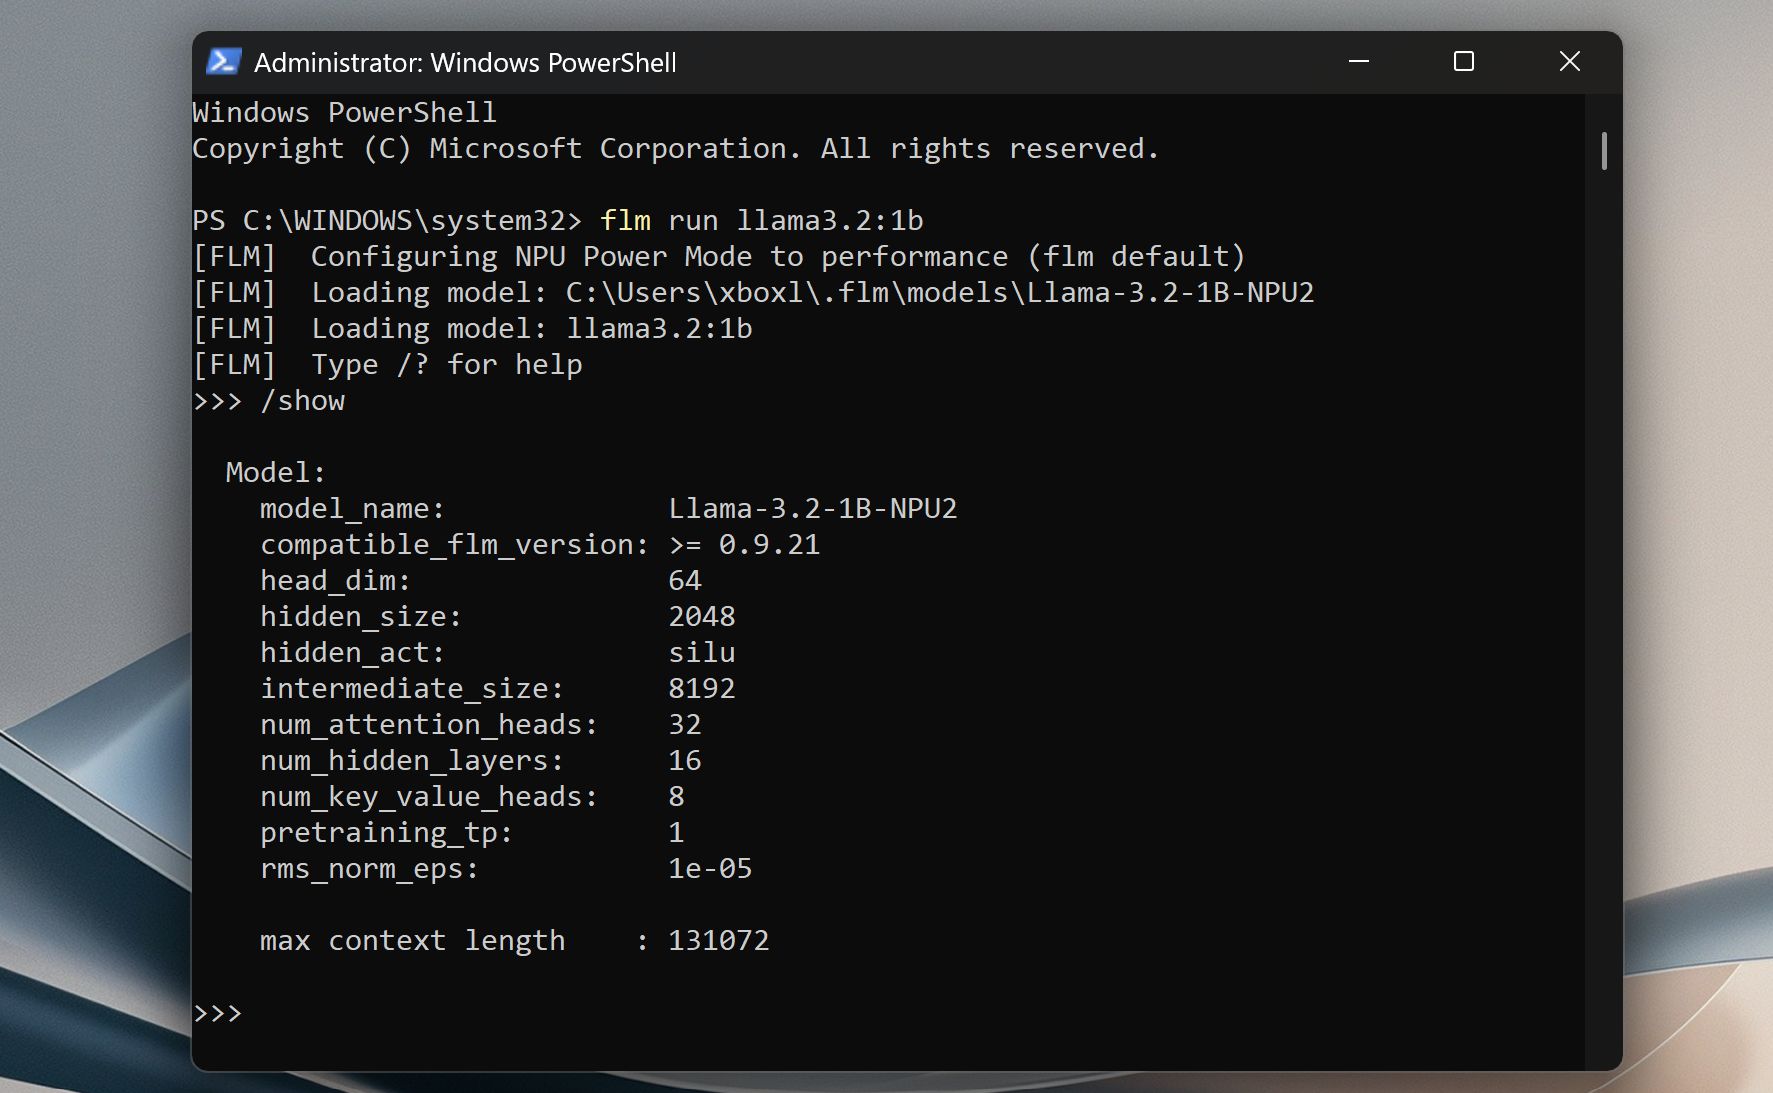Image resolution: width=1773 pixels, height=1093 pixels.
Task: Click the PowerShell icon in title bar
Action: coord(223,62)
